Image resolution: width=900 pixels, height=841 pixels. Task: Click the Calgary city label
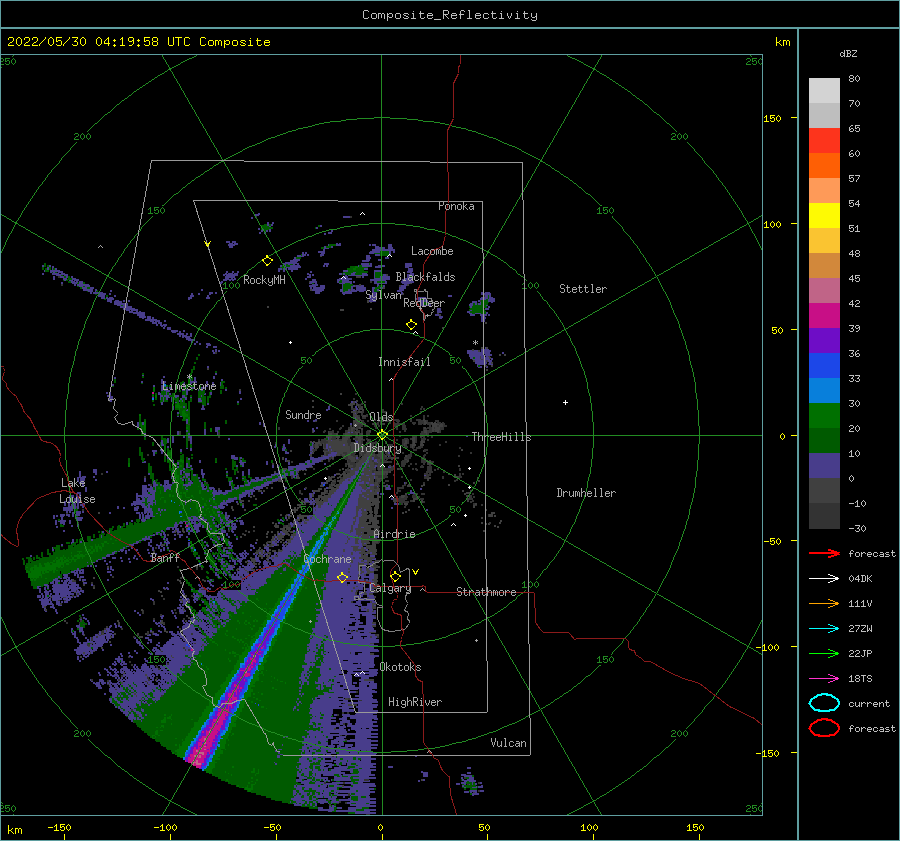pos(390,588)
